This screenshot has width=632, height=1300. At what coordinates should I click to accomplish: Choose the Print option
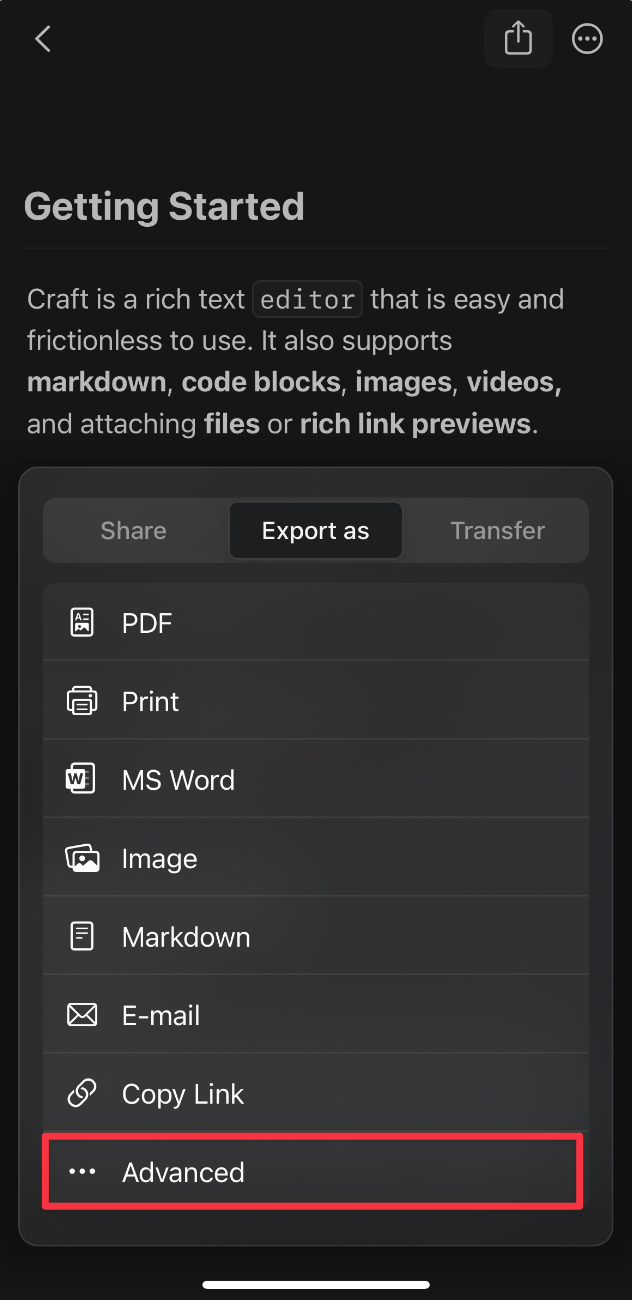click(x=316, y=701)
